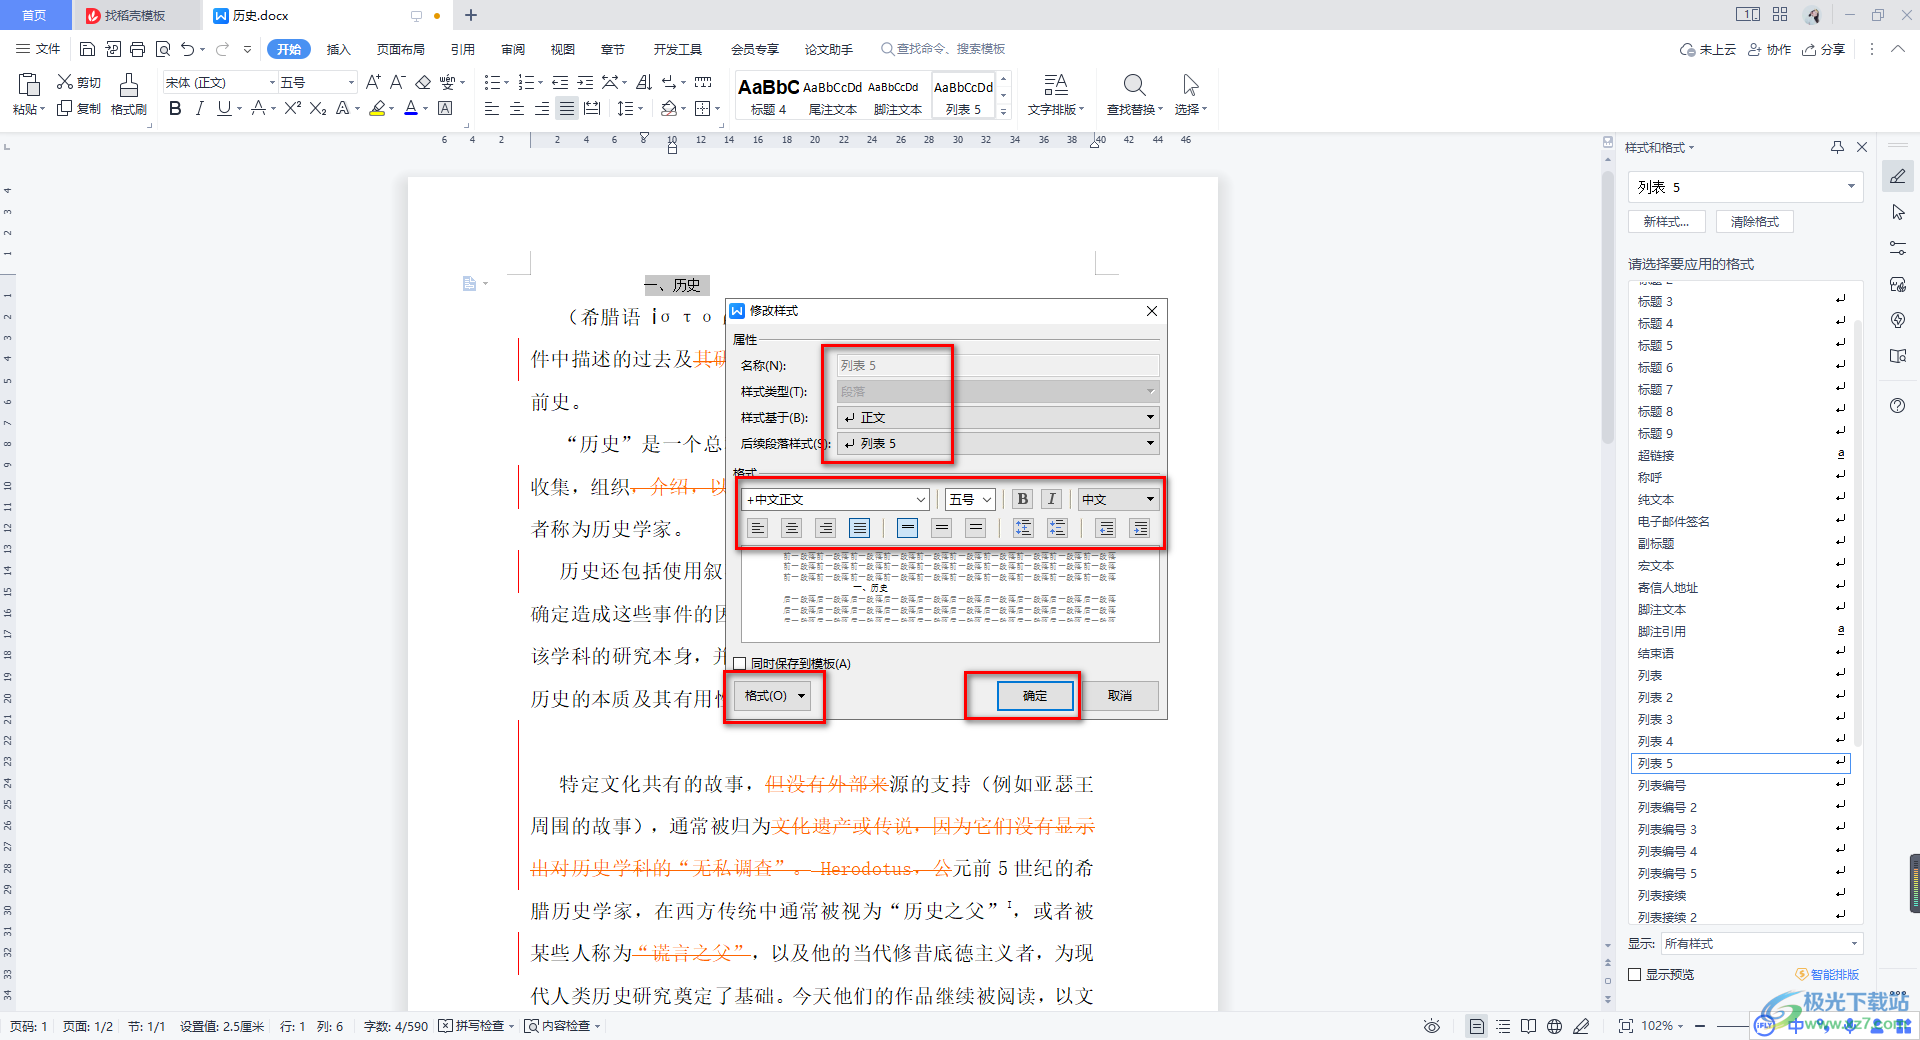Toggle Italic button in Modify Style dialog
The width and height of the screenshot is (1920, 1040).
click(1051, 499)
